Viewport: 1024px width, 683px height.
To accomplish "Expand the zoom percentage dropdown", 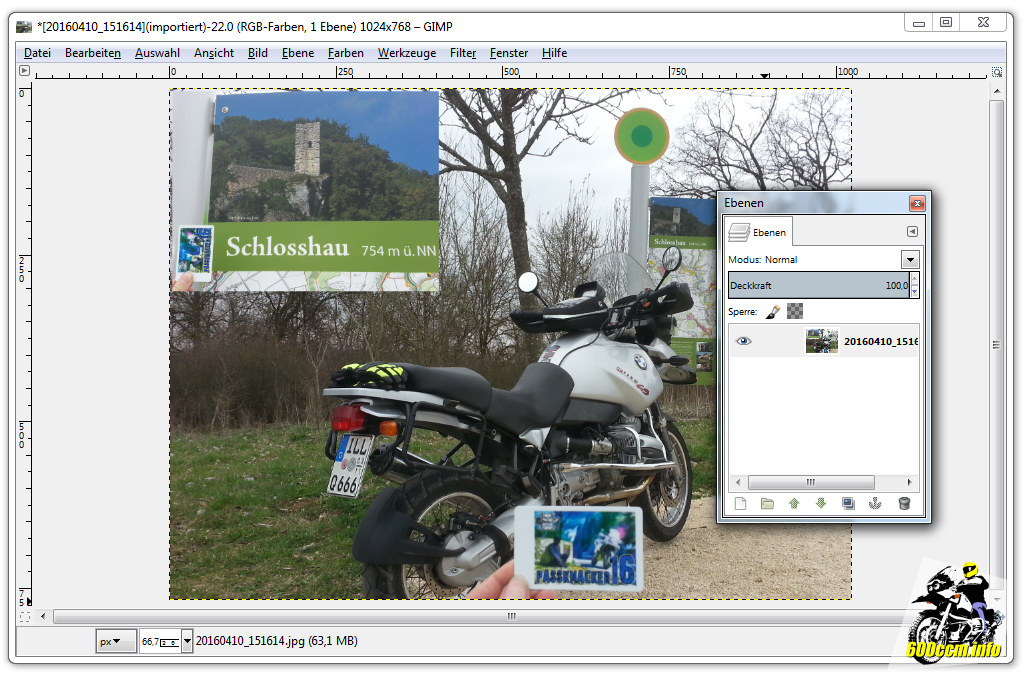I will (188, 641).
